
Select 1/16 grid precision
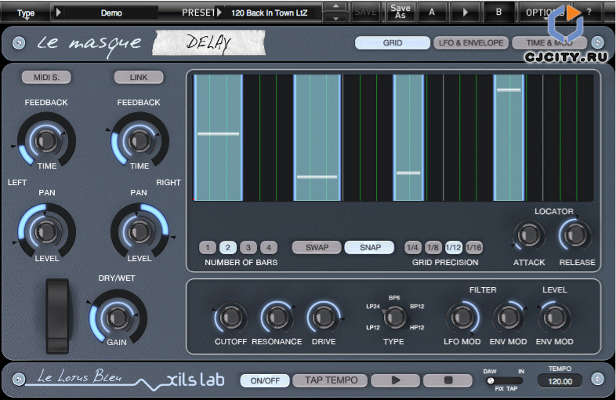coord(474,248)
